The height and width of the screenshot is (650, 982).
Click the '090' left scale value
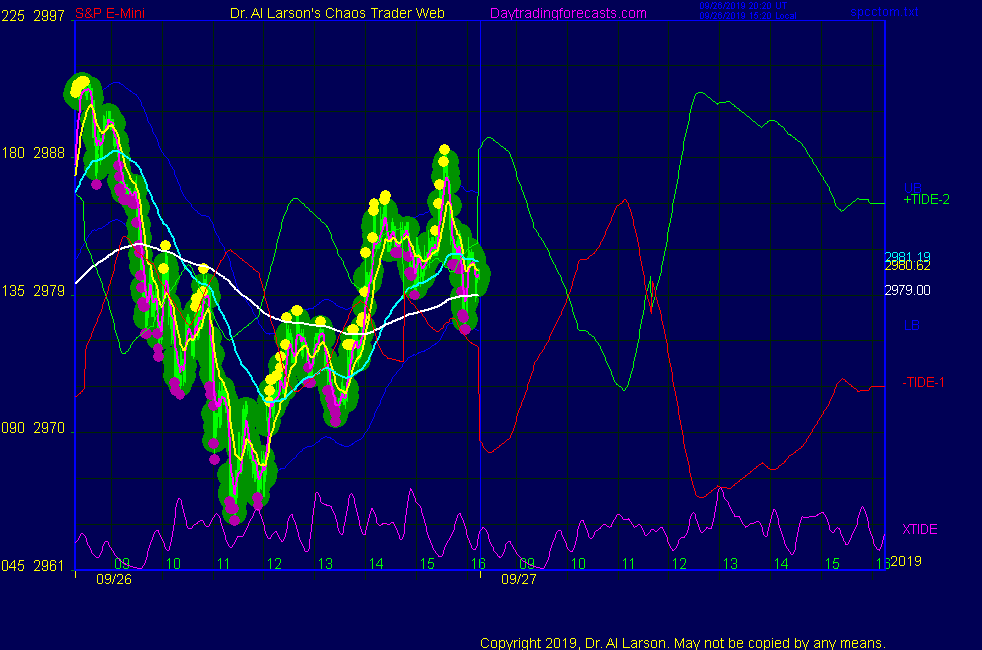[13, 428]
